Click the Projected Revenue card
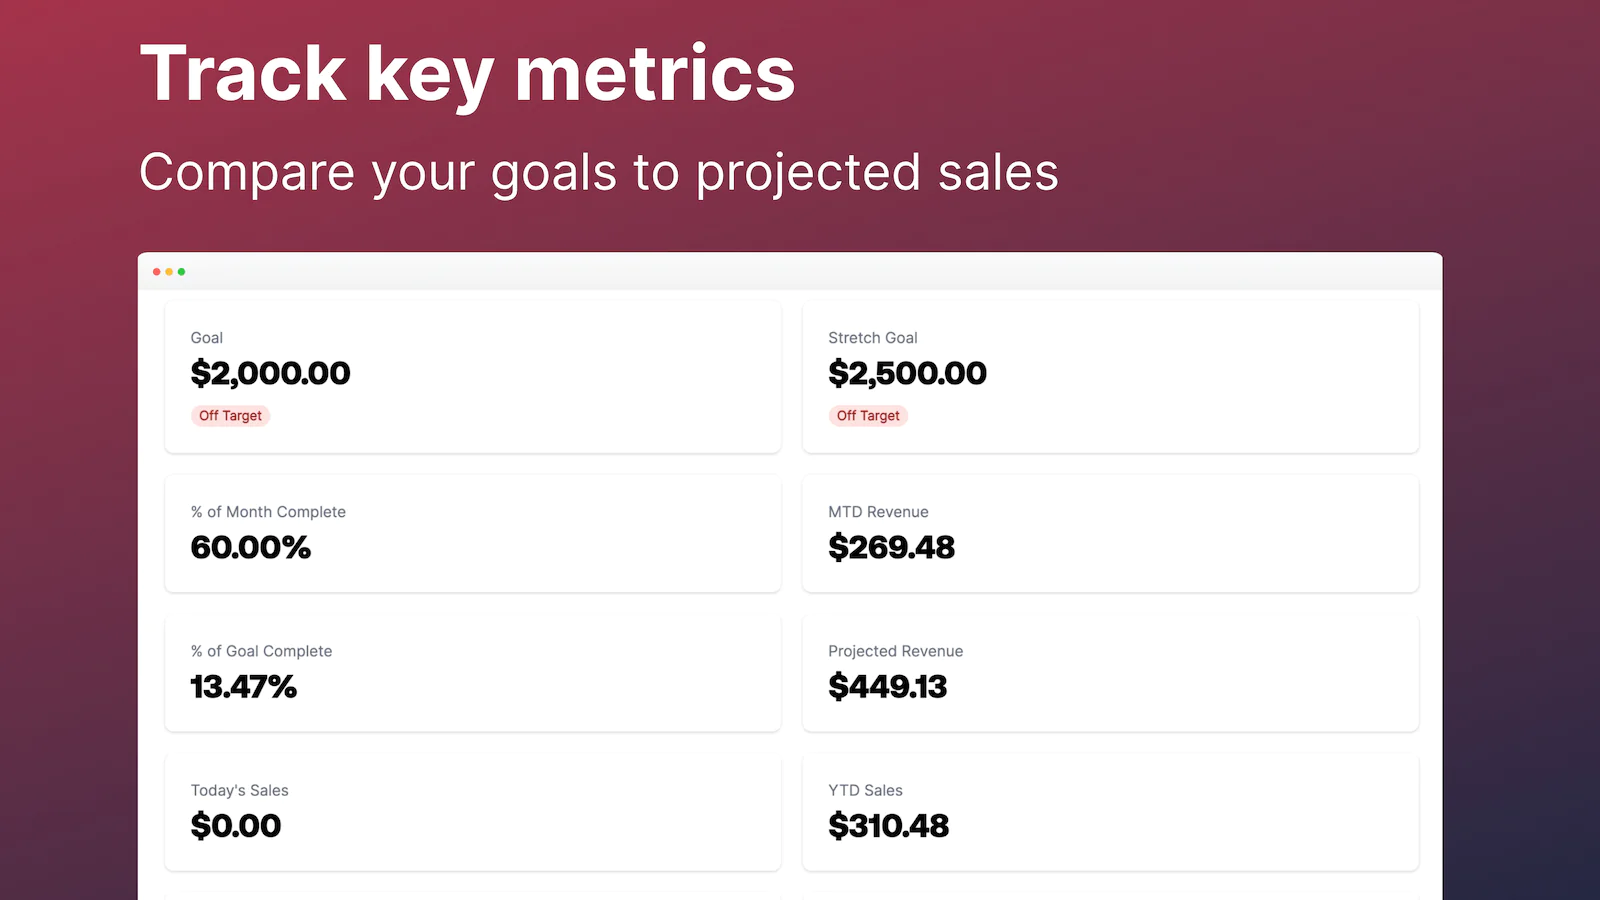1600x900 pixels. click(1111, 673)
